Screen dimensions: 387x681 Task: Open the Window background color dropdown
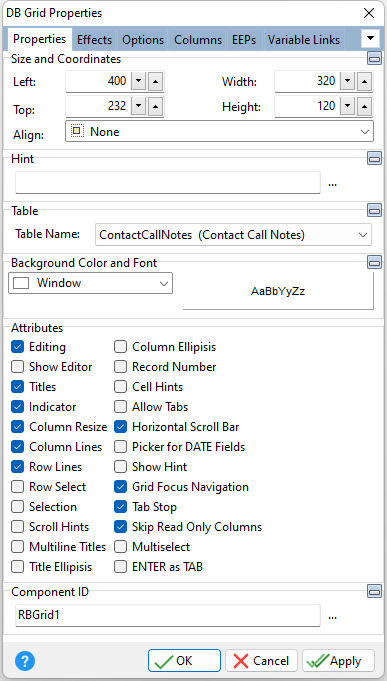click(x=90, y=283)
